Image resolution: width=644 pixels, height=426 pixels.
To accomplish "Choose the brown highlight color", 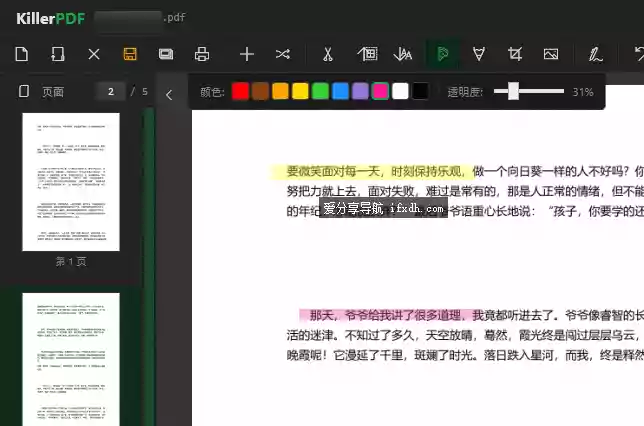I will [260, 91].
